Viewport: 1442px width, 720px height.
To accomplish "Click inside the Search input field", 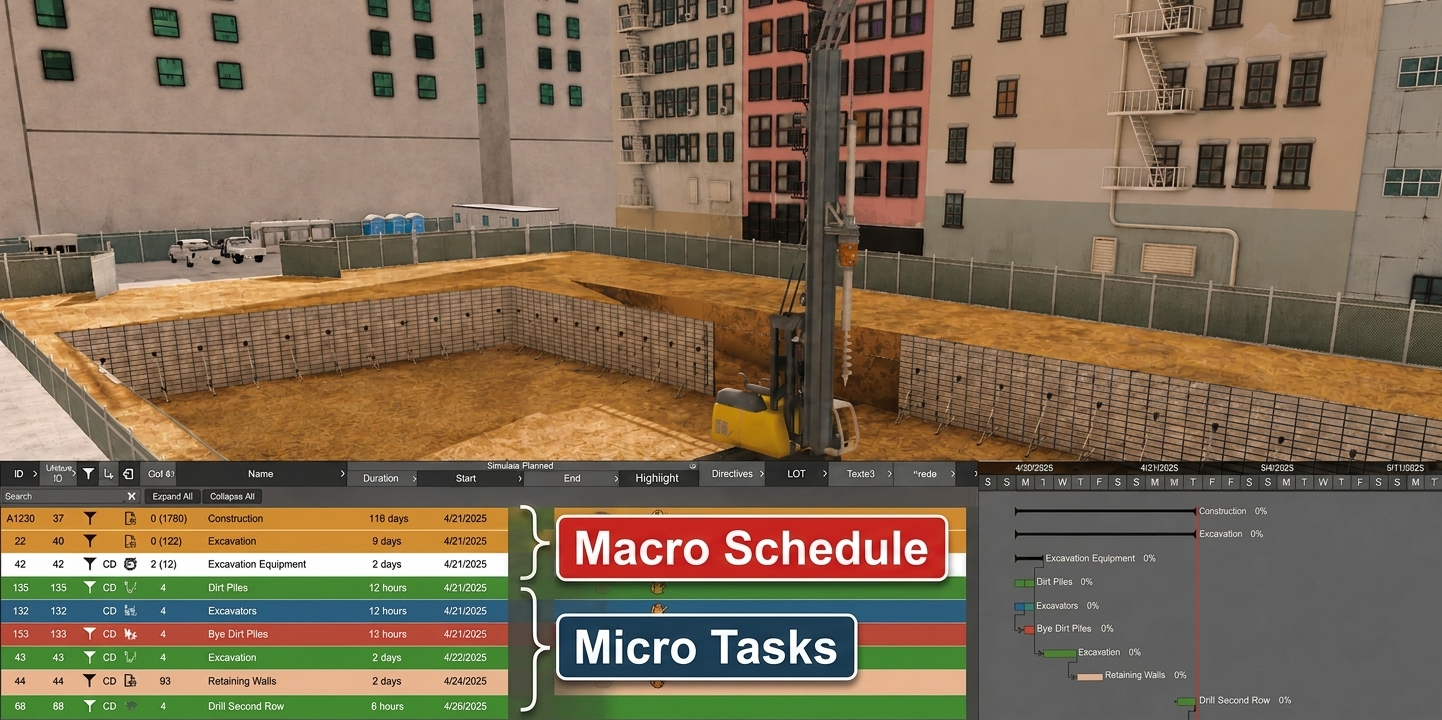I will pos(62,496).
